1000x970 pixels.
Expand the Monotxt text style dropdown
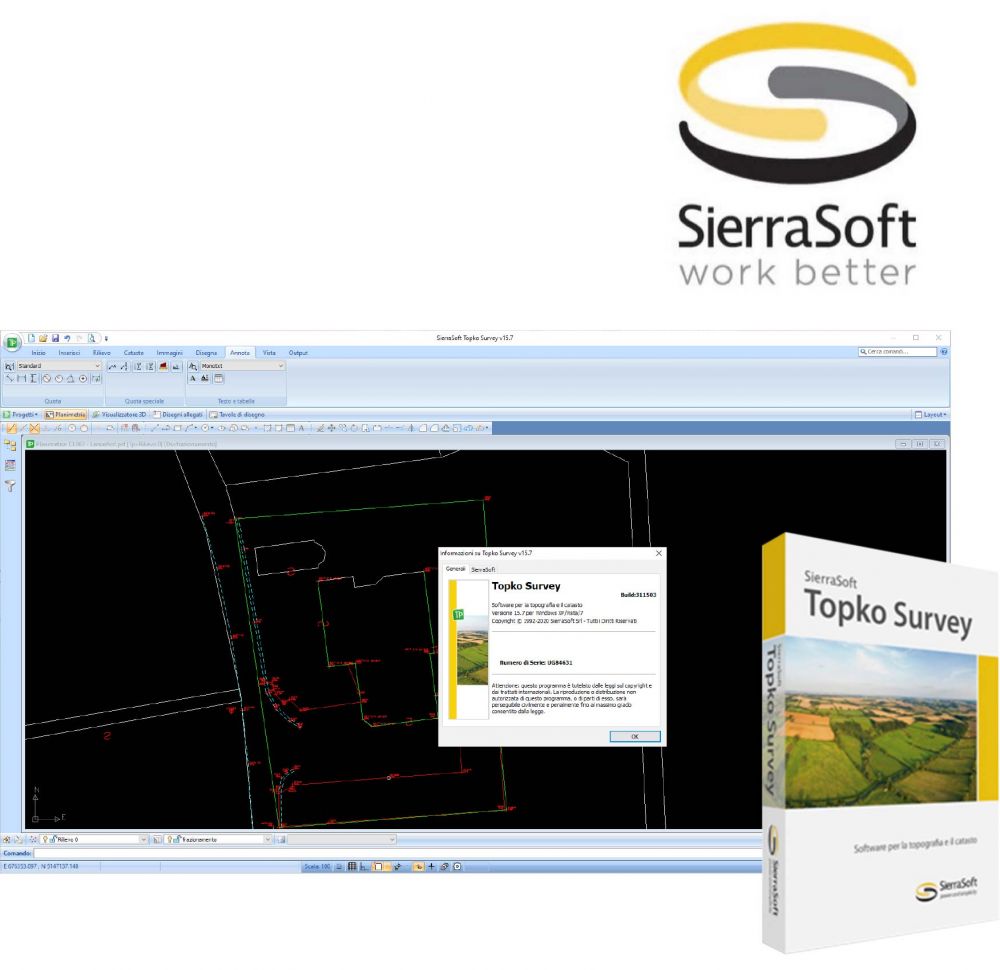point(242,365)
